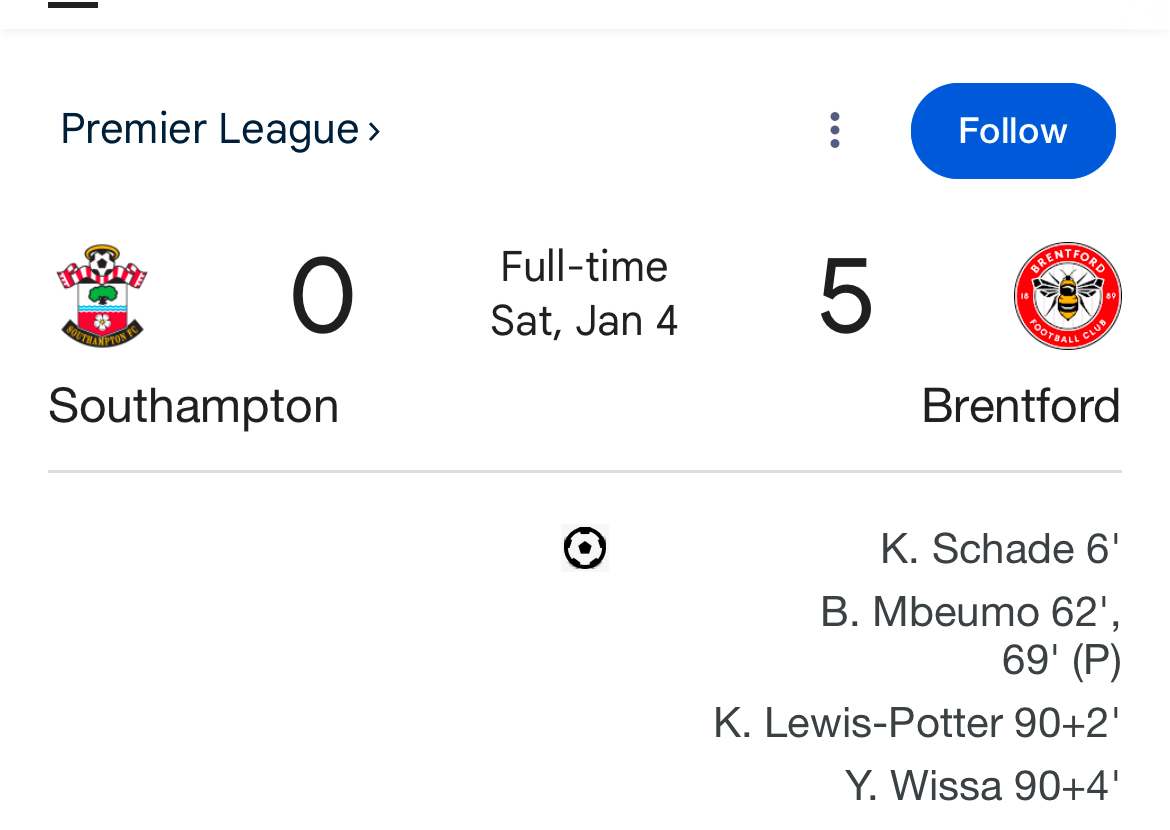Viewport: 1170px width, 830px height.
Task: Select the Brentford team name
Action: (1020, 406)
